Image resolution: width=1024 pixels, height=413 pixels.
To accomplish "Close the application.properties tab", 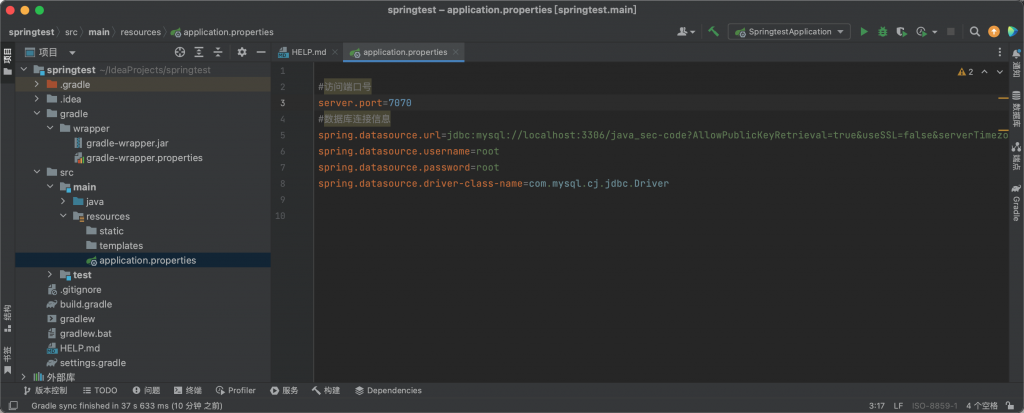I will [456, 52].
